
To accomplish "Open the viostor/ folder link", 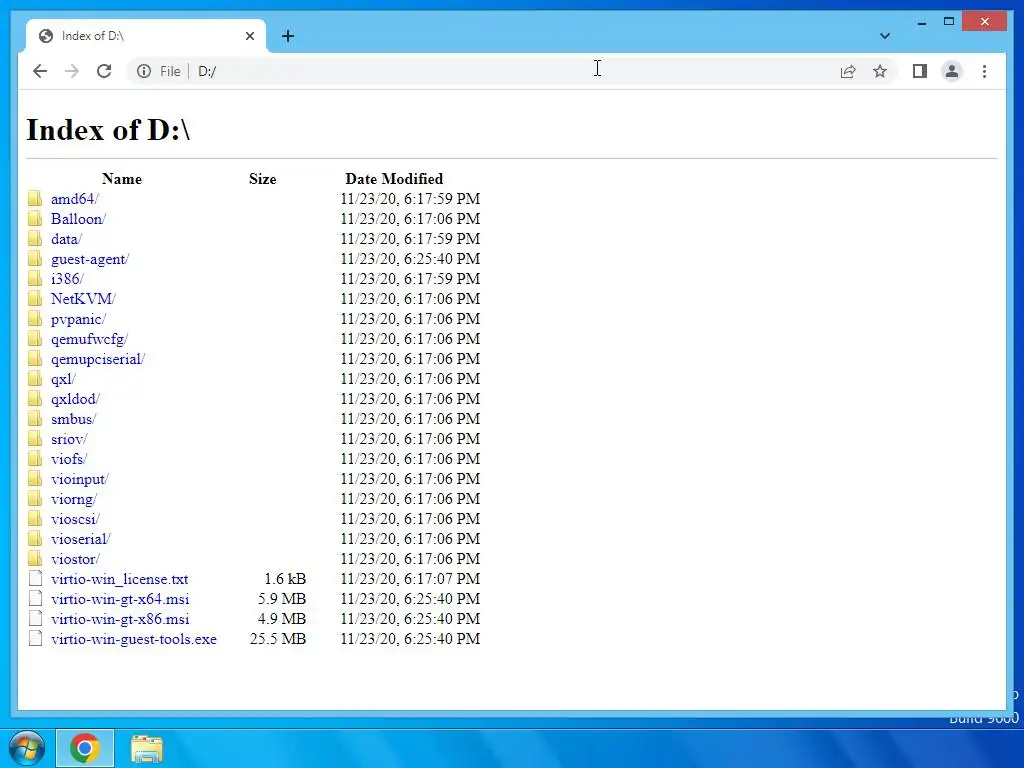I will tap(75, 559).
